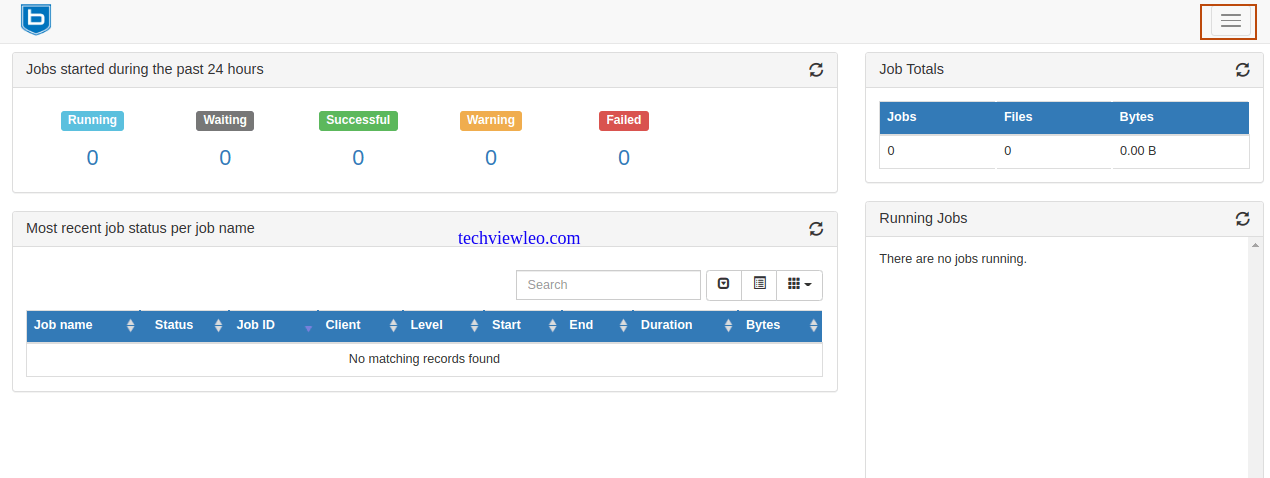
Task: Refresh Most recent job status panel
Action: click(x=816, y=229)
